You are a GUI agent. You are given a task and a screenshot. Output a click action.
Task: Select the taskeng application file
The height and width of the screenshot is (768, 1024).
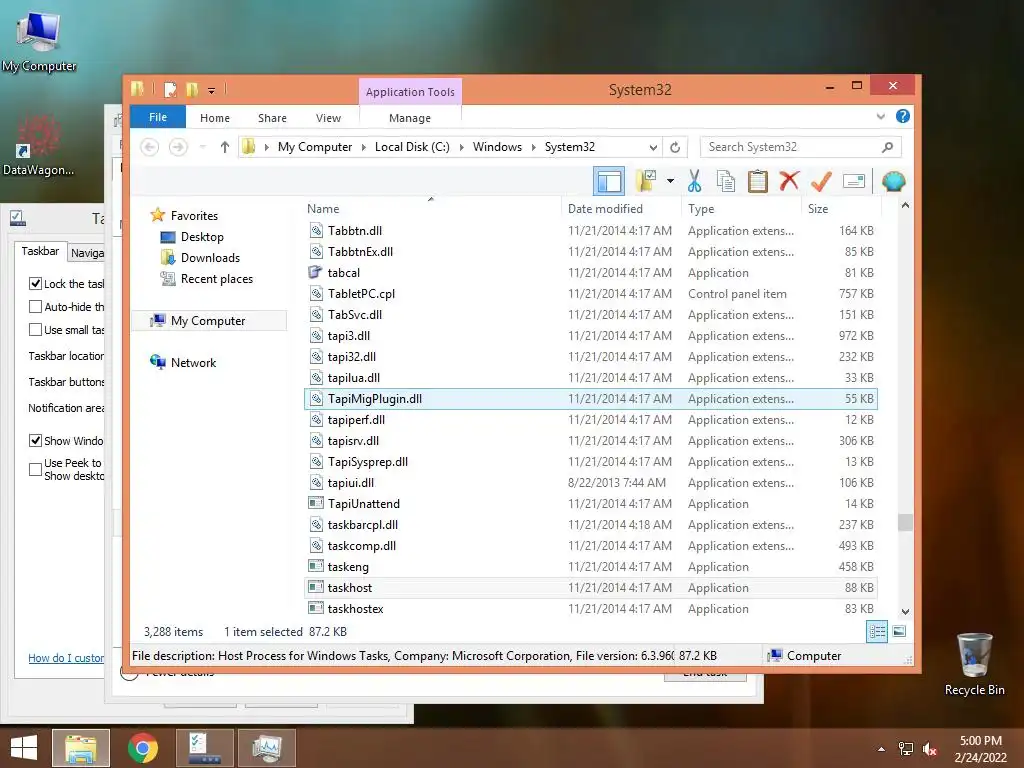coord(590,566)
